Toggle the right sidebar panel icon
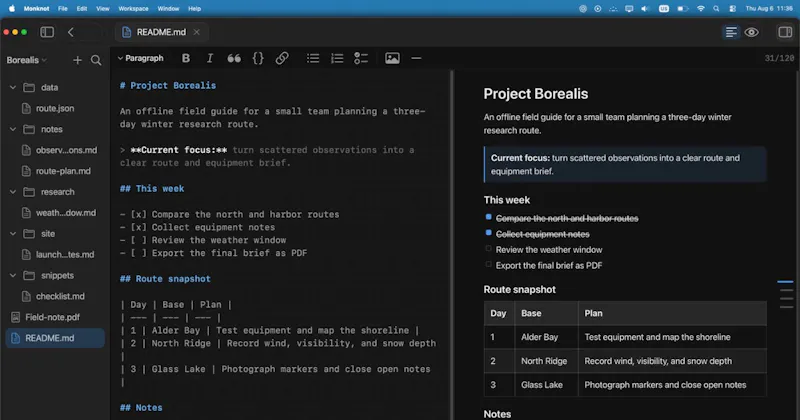800x420 pixels. tap(785, 32)
